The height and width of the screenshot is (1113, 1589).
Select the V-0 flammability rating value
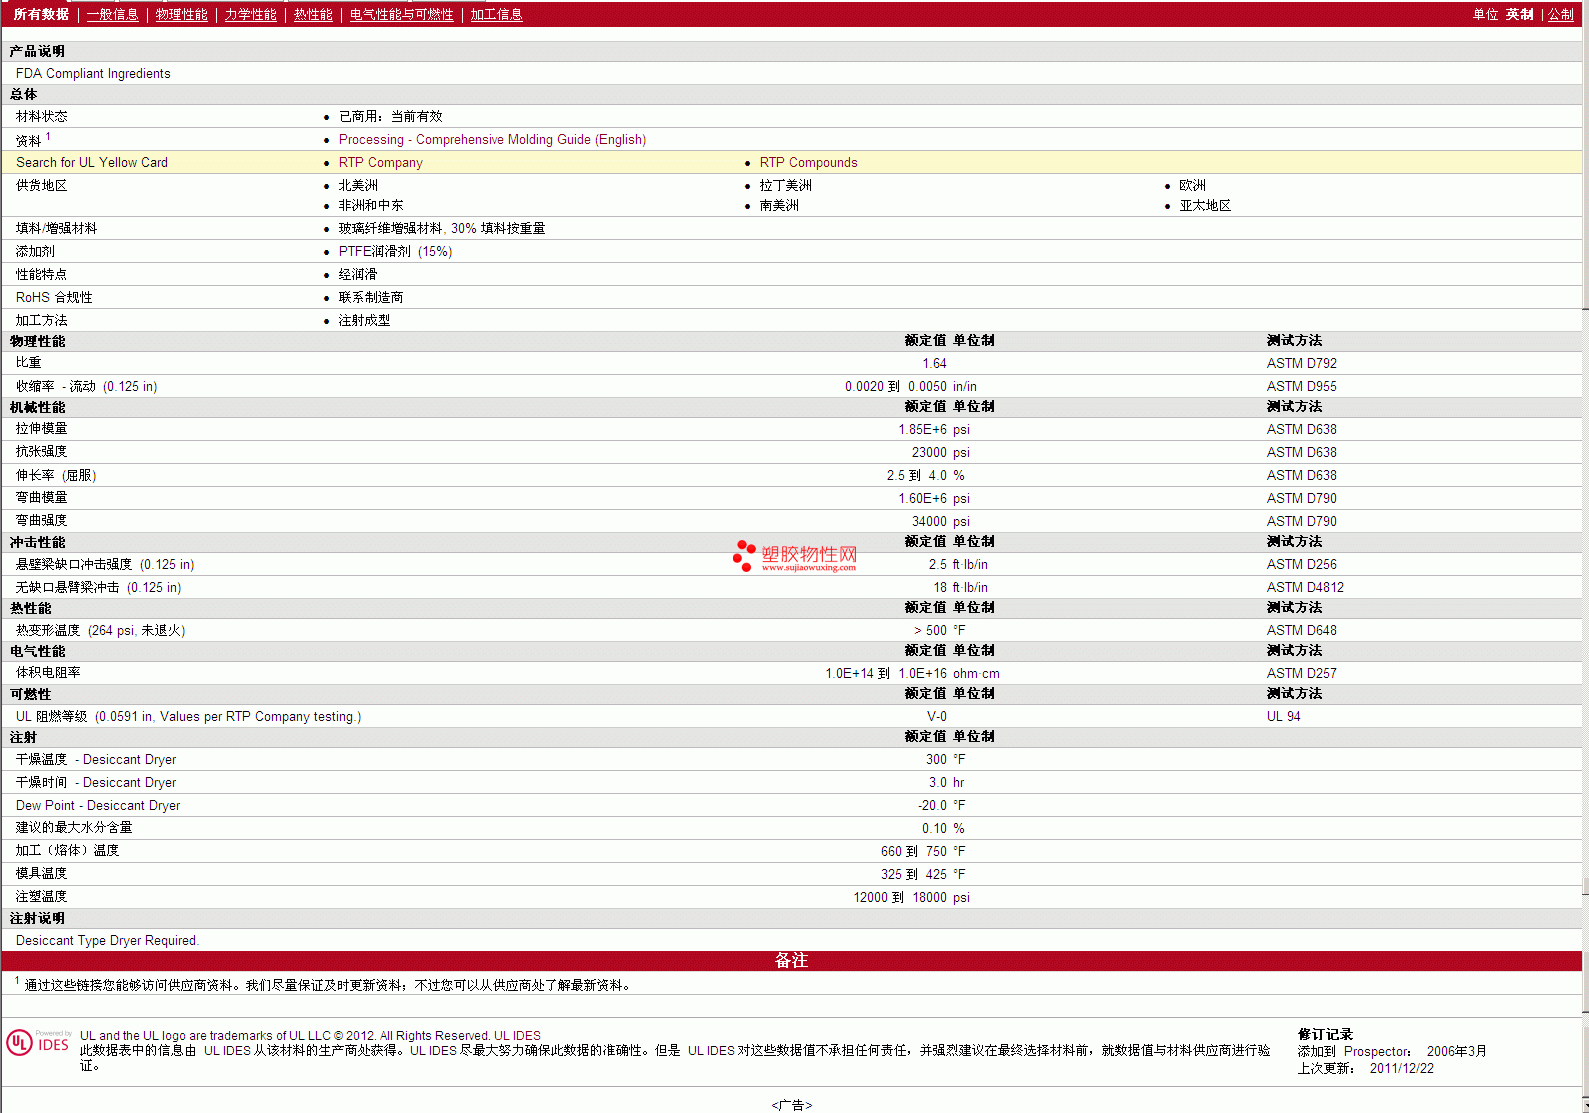(936, 717)
